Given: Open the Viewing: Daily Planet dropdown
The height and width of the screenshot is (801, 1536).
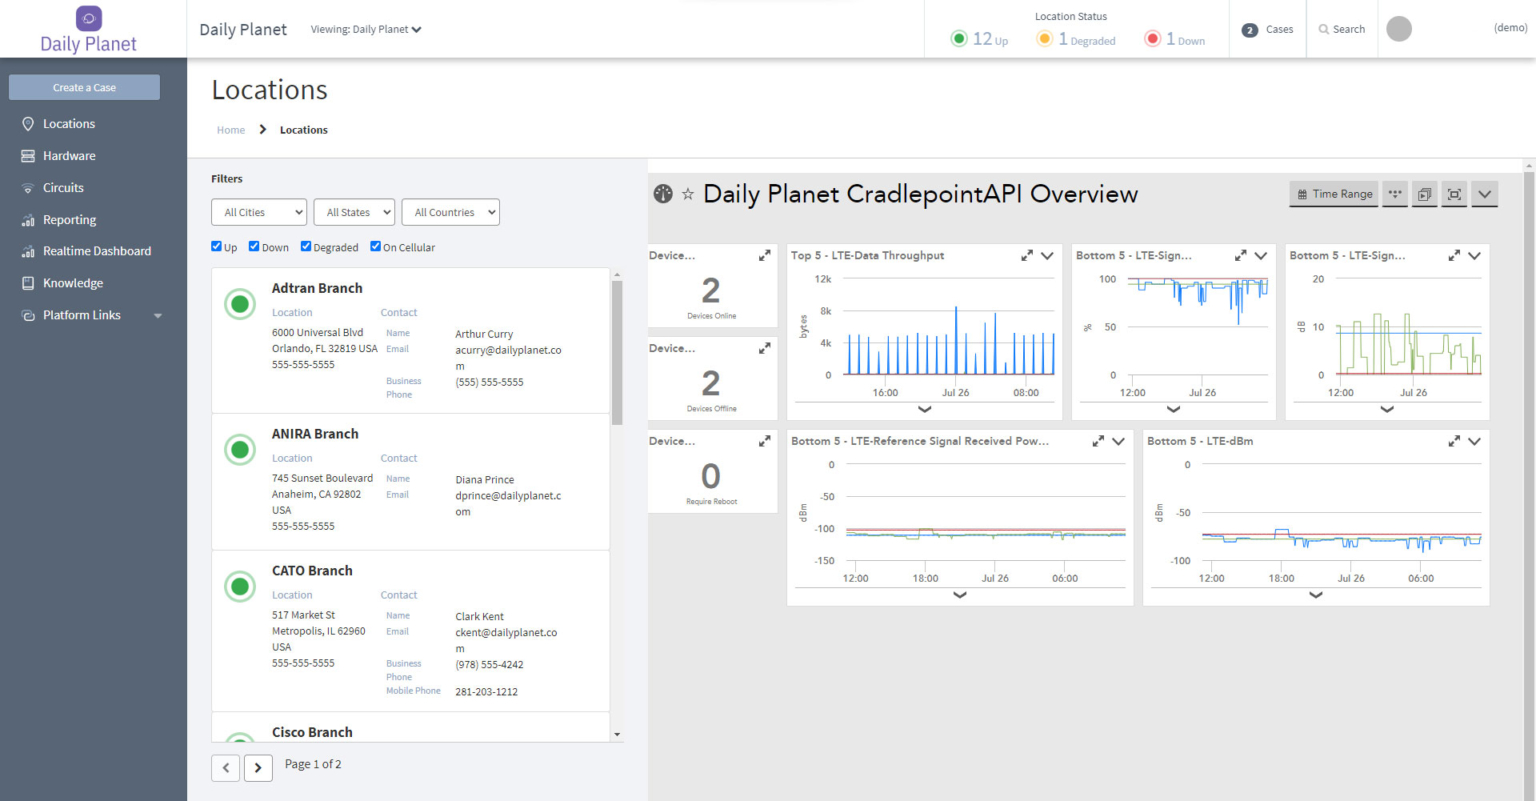Looking at the screenshot, I should [366, 30].
